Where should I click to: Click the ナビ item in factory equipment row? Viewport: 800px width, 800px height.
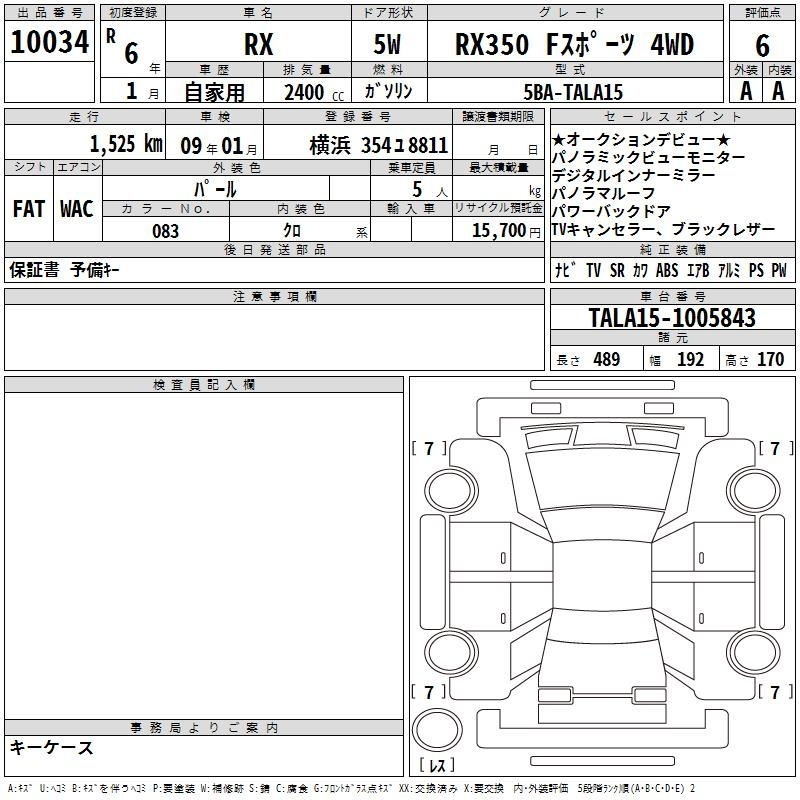pos(564,270)
